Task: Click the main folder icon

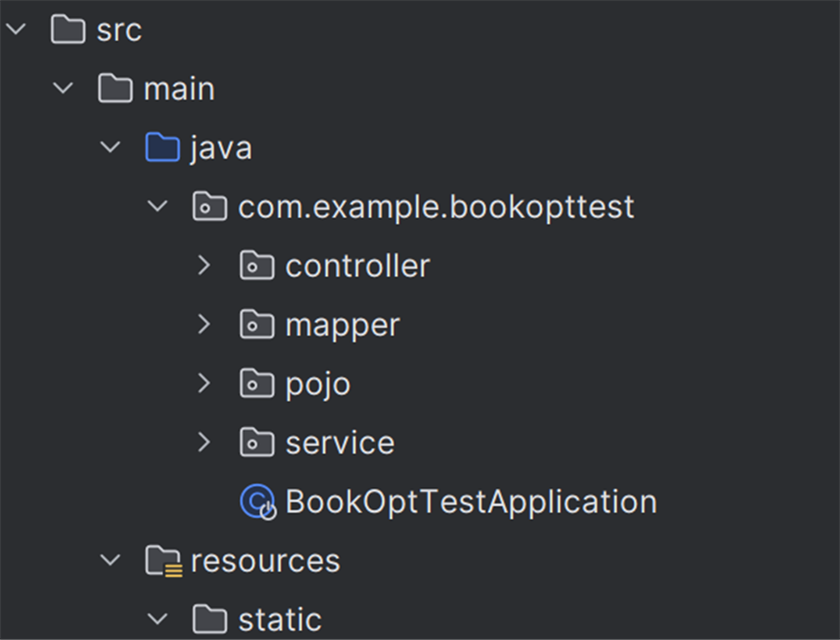Action: pos(115,88)
